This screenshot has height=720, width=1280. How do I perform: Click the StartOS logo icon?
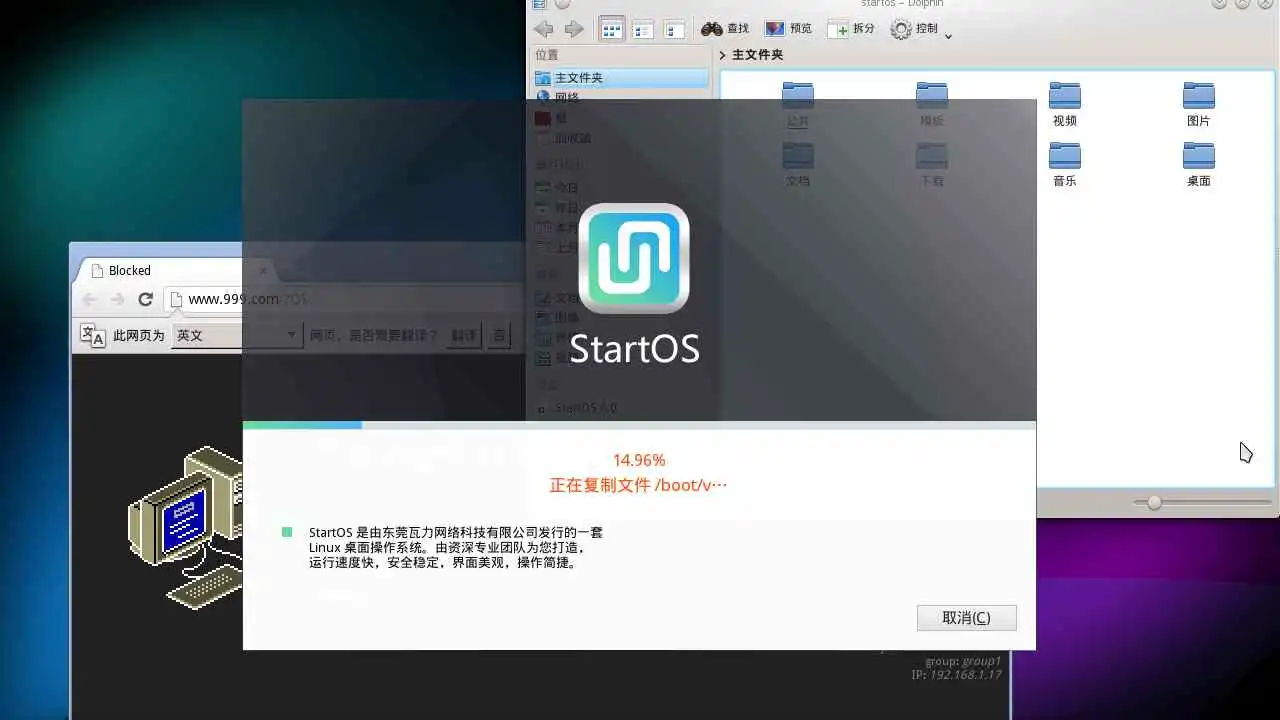(x=634, y=259)
